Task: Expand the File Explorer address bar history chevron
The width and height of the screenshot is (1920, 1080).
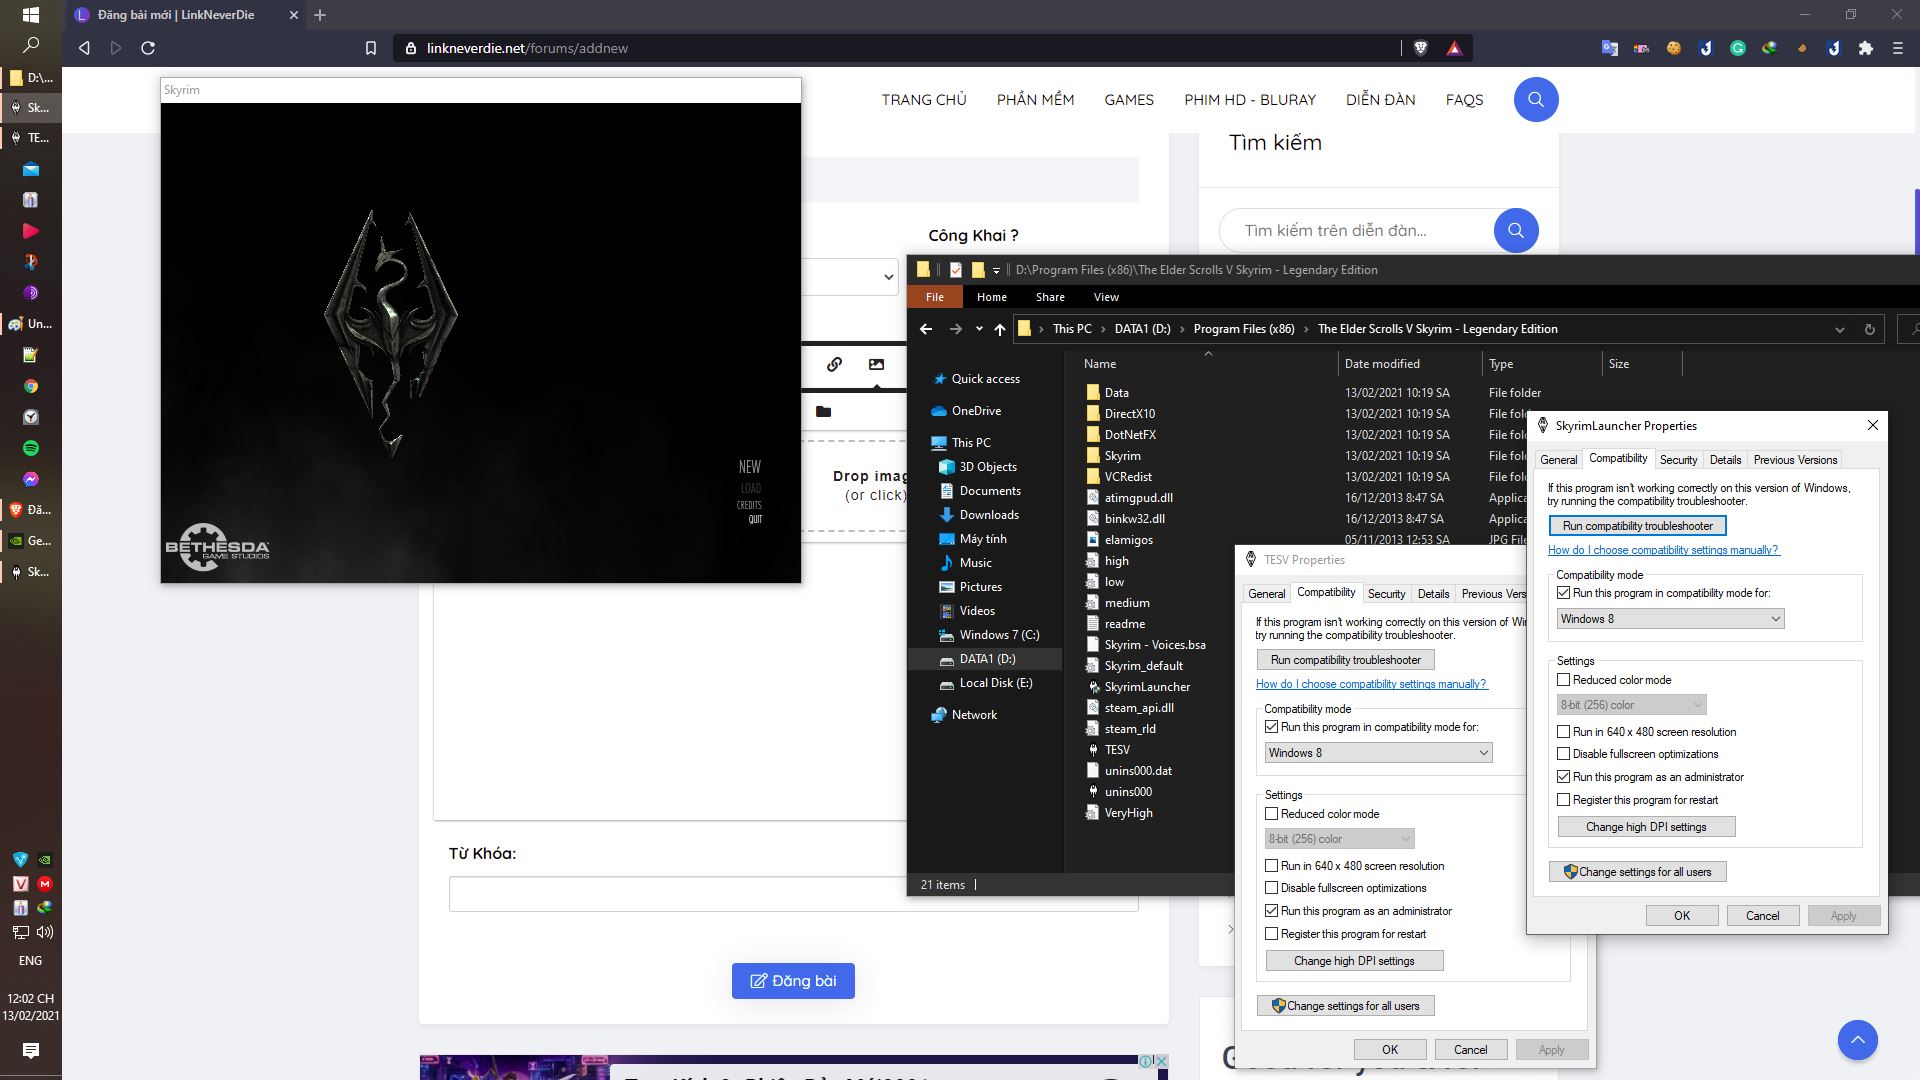Action: (x=1839, y=329)
